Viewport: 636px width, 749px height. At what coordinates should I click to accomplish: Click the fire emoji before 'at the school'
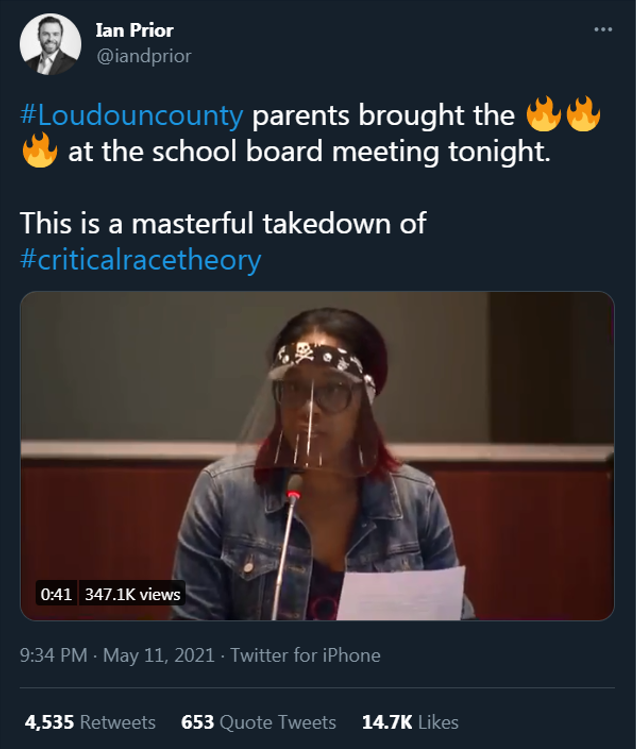click(x=38, y=155)
